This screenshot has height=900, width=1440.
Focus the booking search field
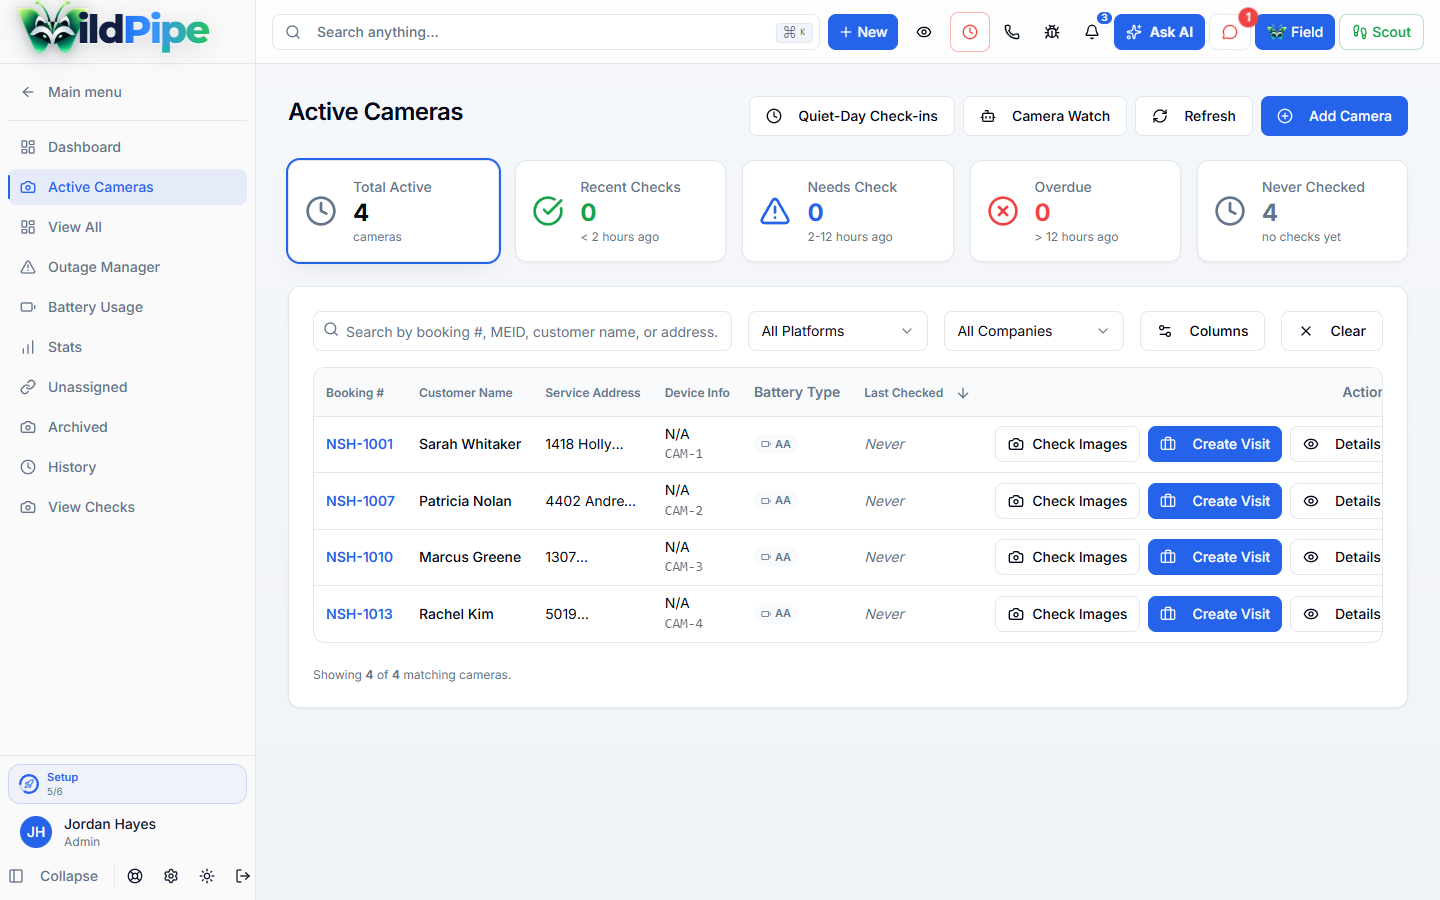[x=522, y=331]
